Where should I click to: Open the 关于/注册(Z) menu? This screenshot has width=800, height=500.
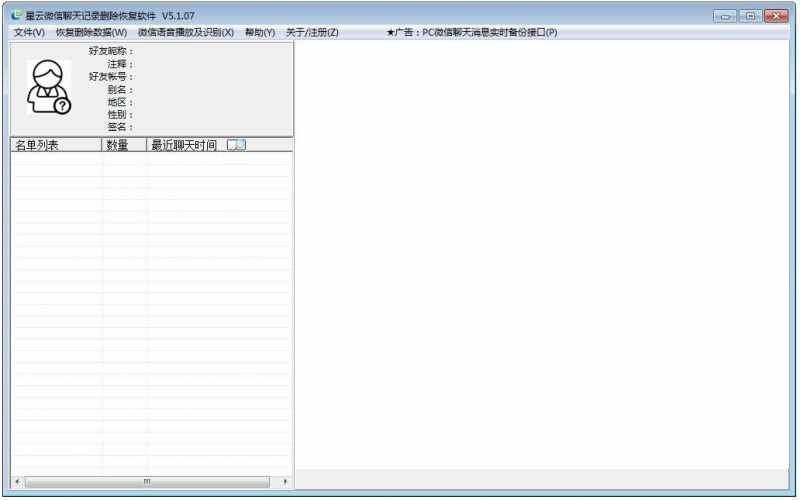coord(312,32)
